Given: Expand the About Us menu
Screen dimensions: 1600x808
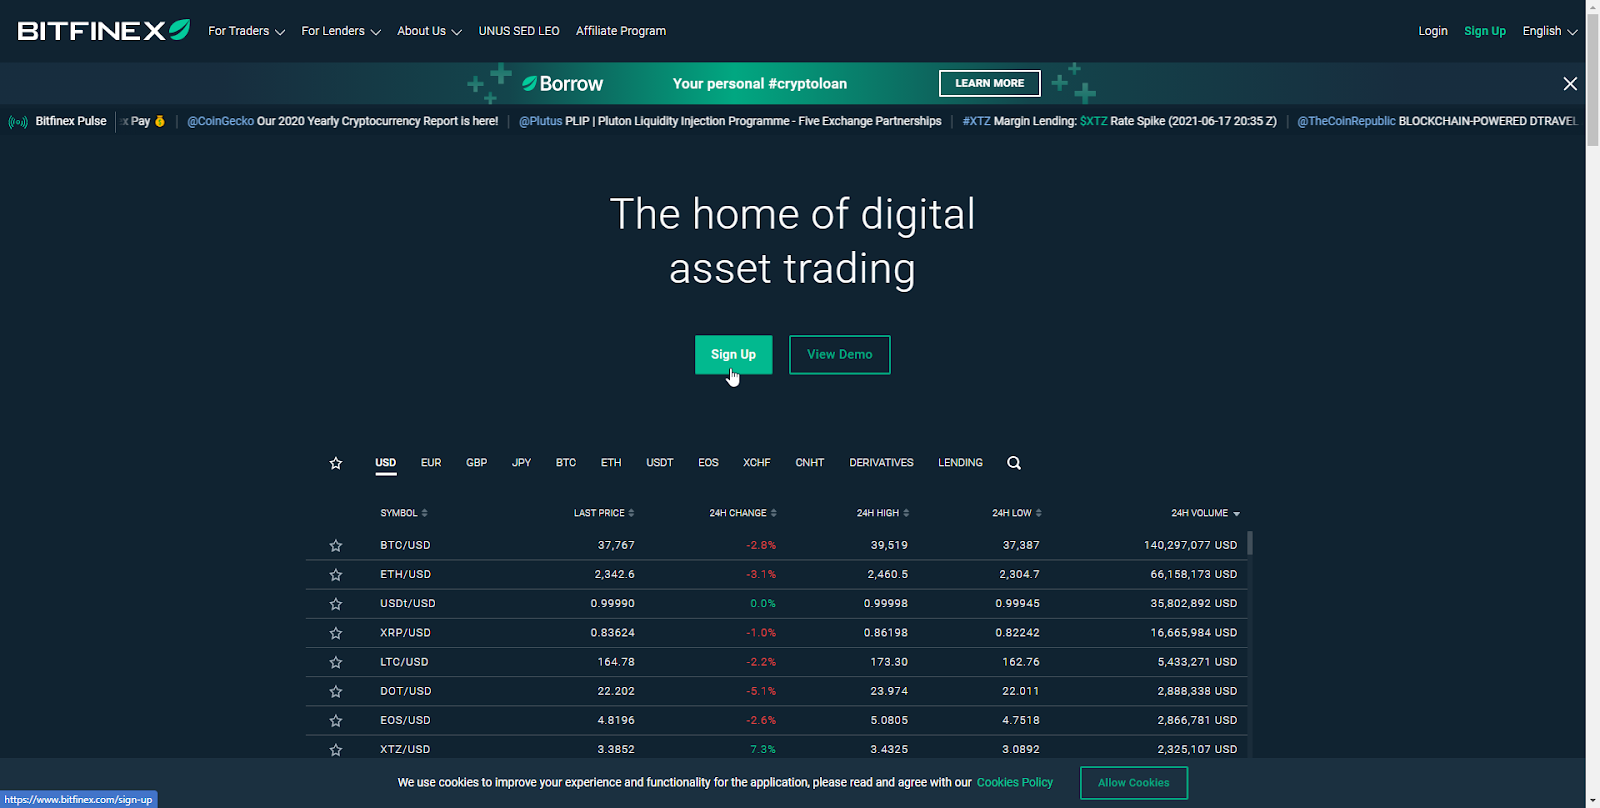Looking at the screenshot, I should tap(429, 31).
